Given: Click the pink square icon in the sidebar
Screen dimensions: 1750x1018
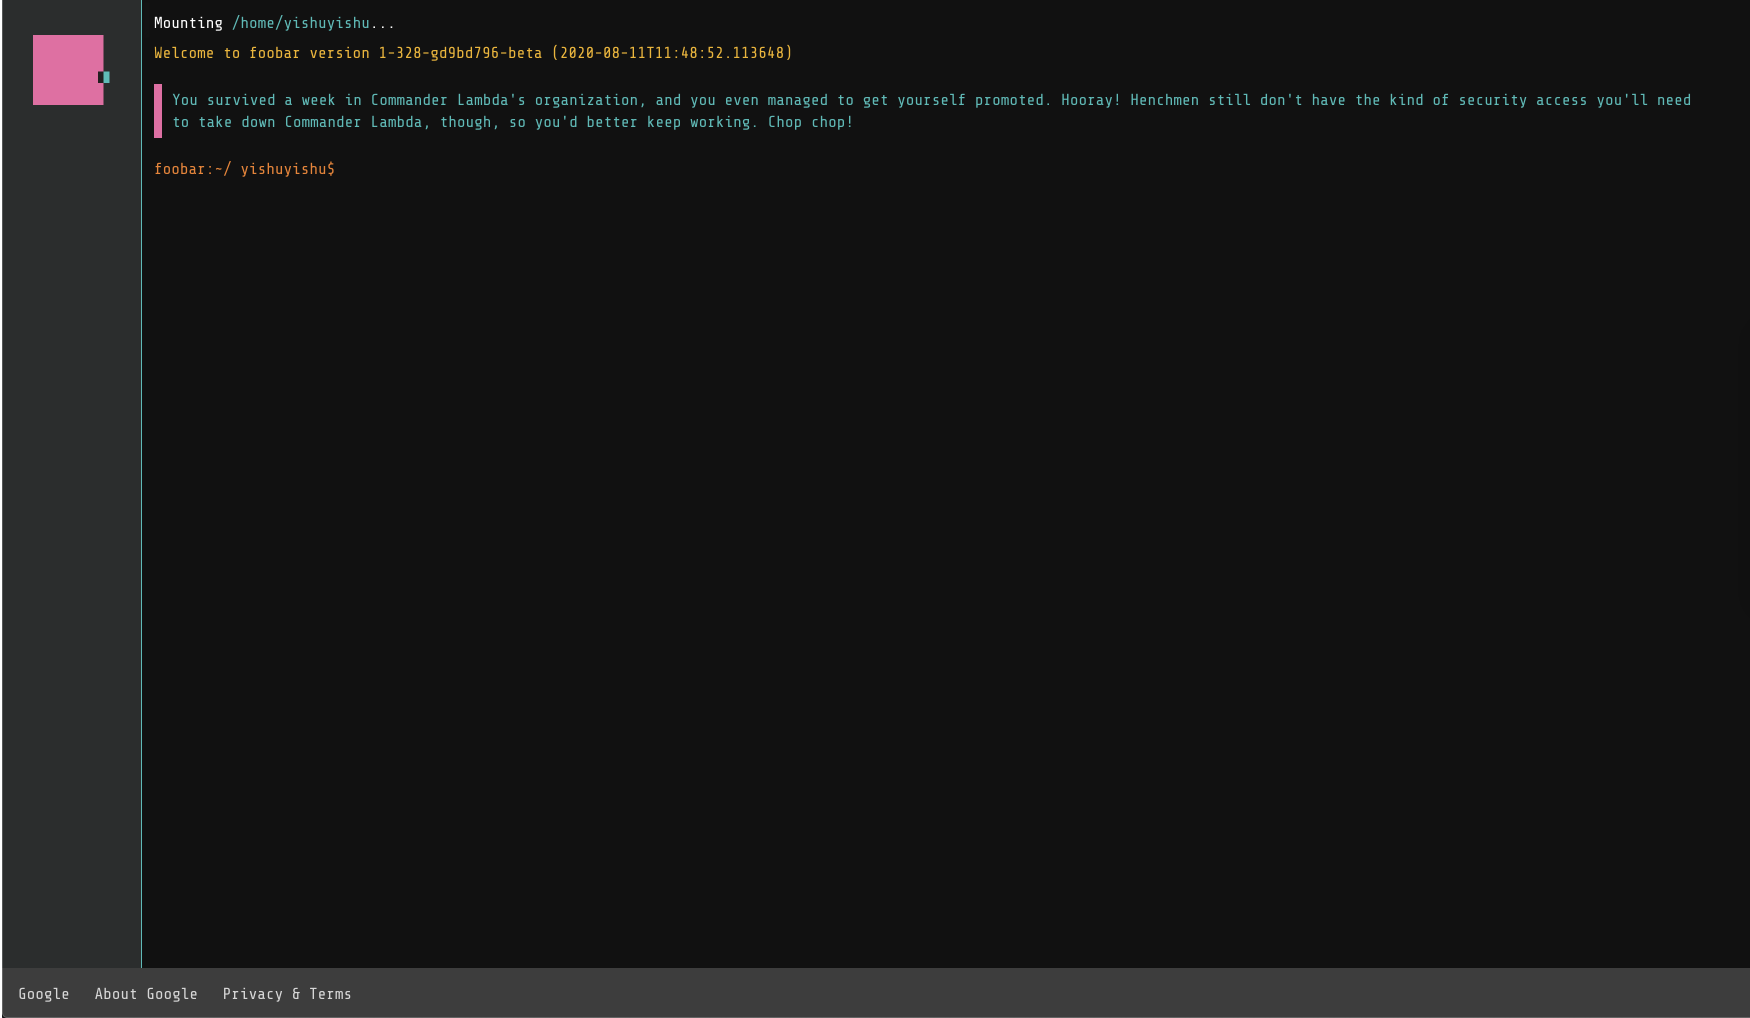Looking at the screenshot, I should point(68,70).
